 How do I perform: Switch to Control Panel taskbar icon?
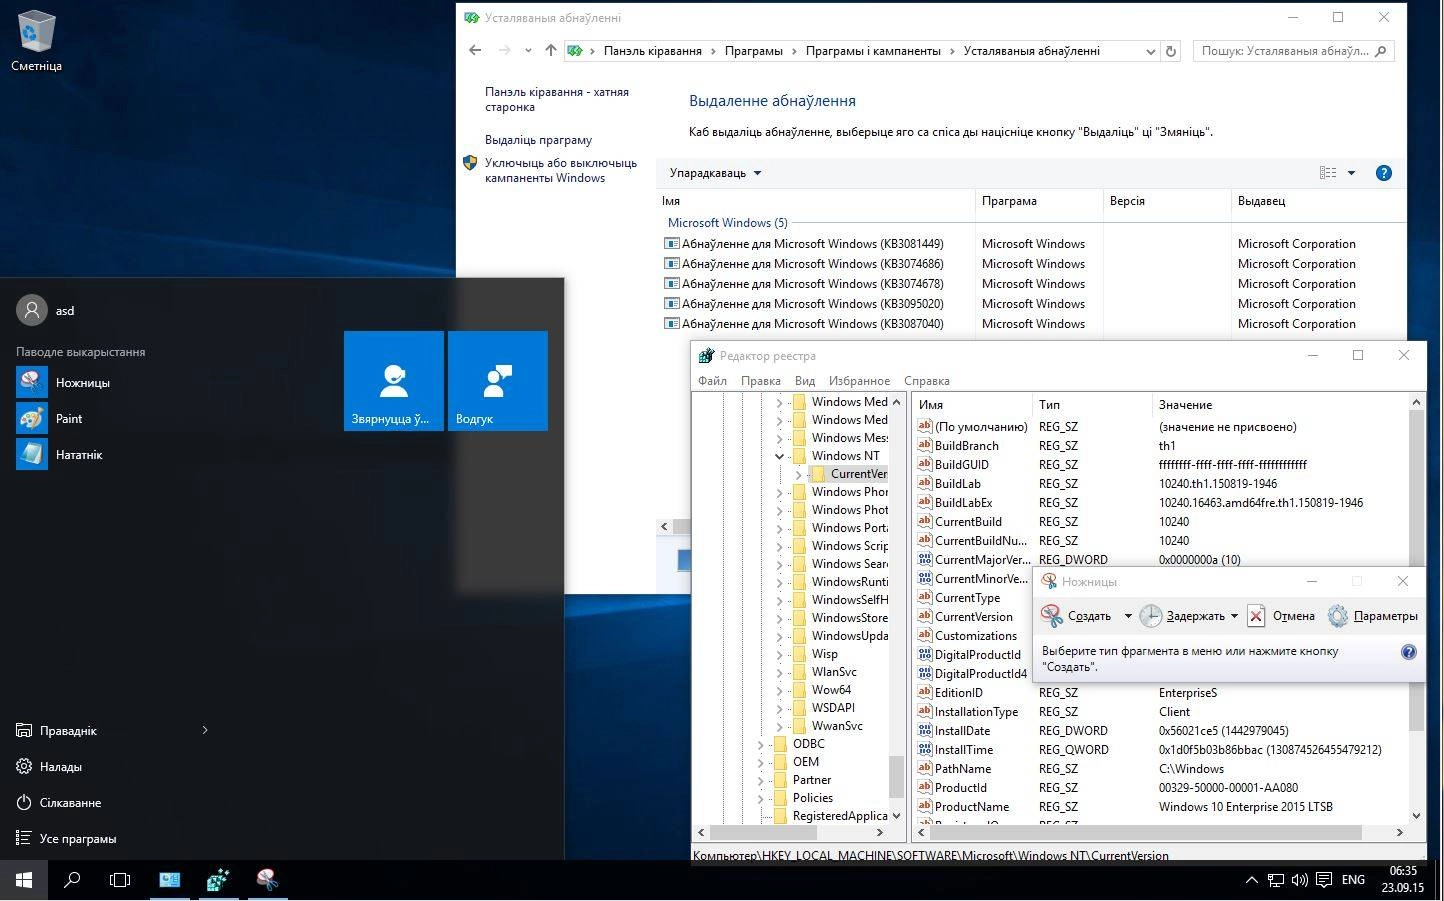pyautogui.click(x=170, y=880)
